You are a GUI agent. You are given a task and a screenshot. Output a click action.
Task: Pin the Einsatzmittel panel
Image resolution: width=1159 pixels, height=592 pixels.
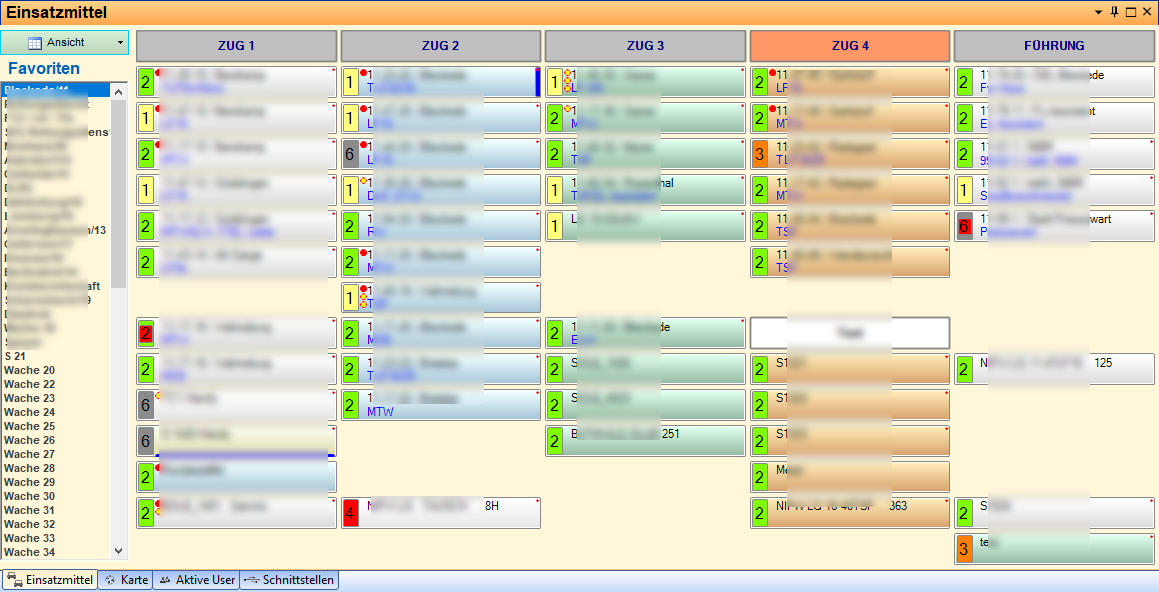point(1115,12)
